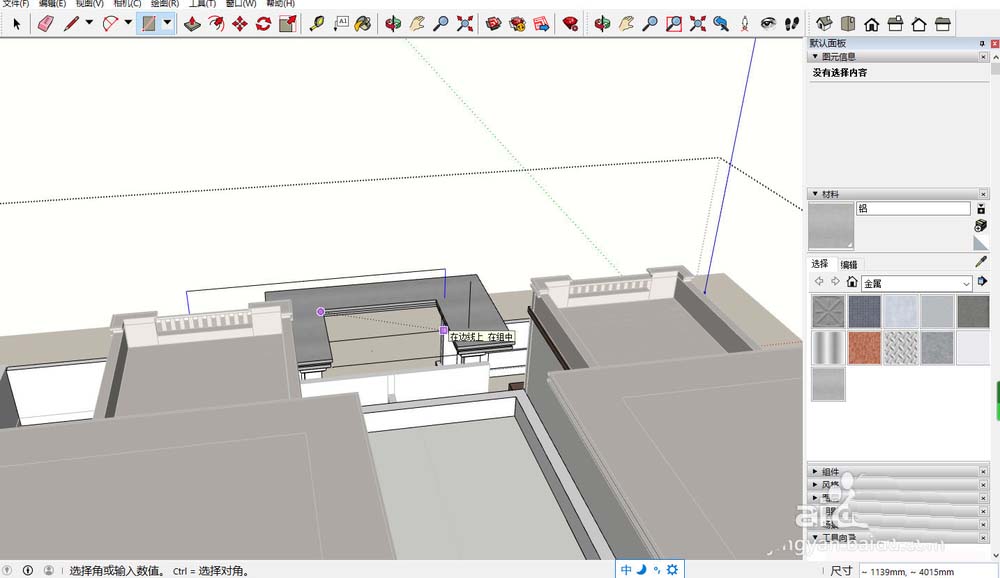The width and height of the screenshot is (1000, 578).
Task: Switch to the Top view icon
Action: (847, 22)
